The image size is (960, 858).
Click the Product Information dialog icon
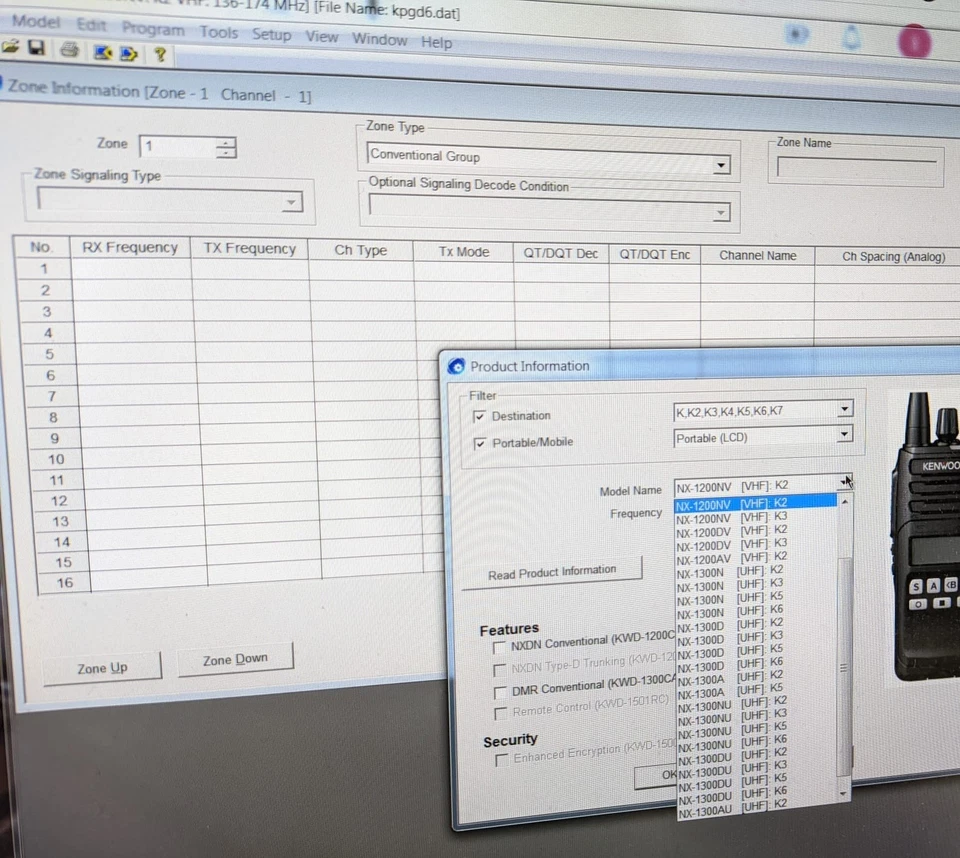tap(456, 366)
